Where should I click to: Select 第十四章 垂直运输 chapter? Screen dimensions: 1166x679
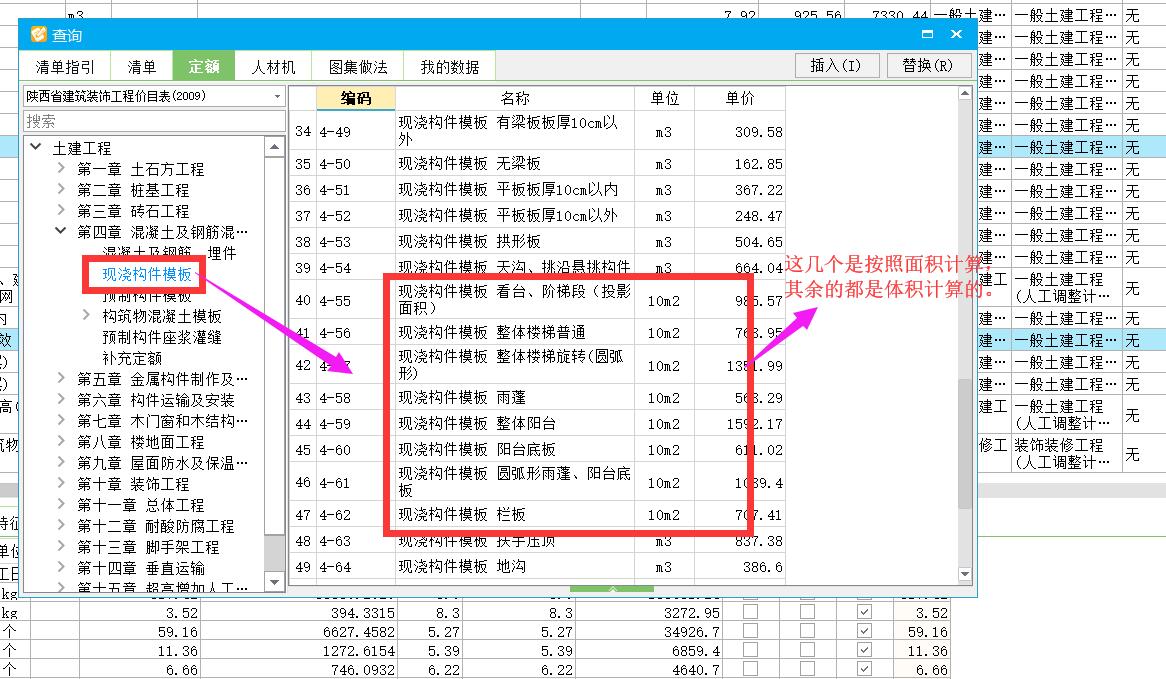pyautogui.click(x=141, y=568)
